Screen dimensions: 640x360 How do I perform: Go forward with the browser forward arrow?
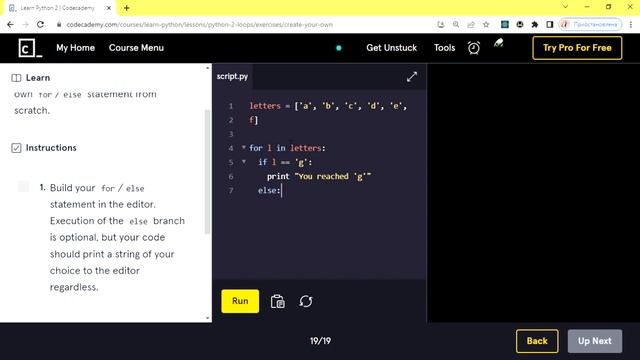(x=25, y=24)
